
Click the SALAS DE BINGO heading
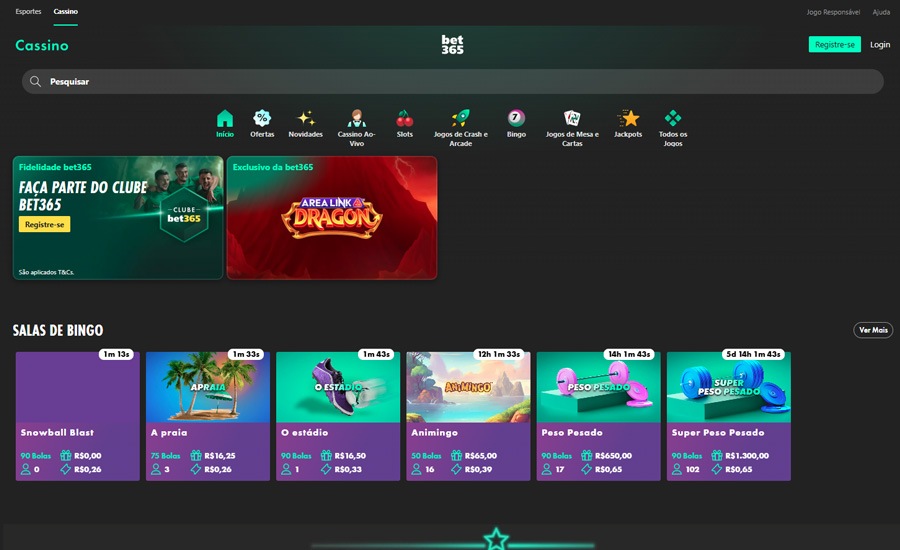(58, 330)
